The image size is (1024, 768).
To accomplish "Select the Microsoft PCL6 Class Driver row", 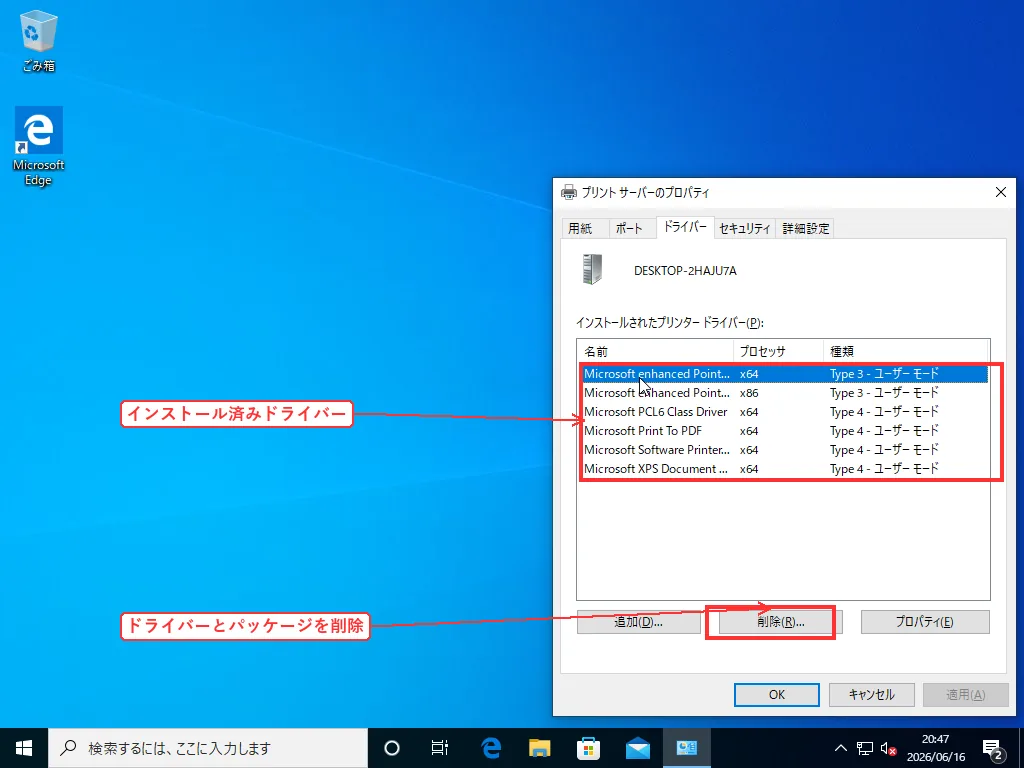I will (784, 411).
